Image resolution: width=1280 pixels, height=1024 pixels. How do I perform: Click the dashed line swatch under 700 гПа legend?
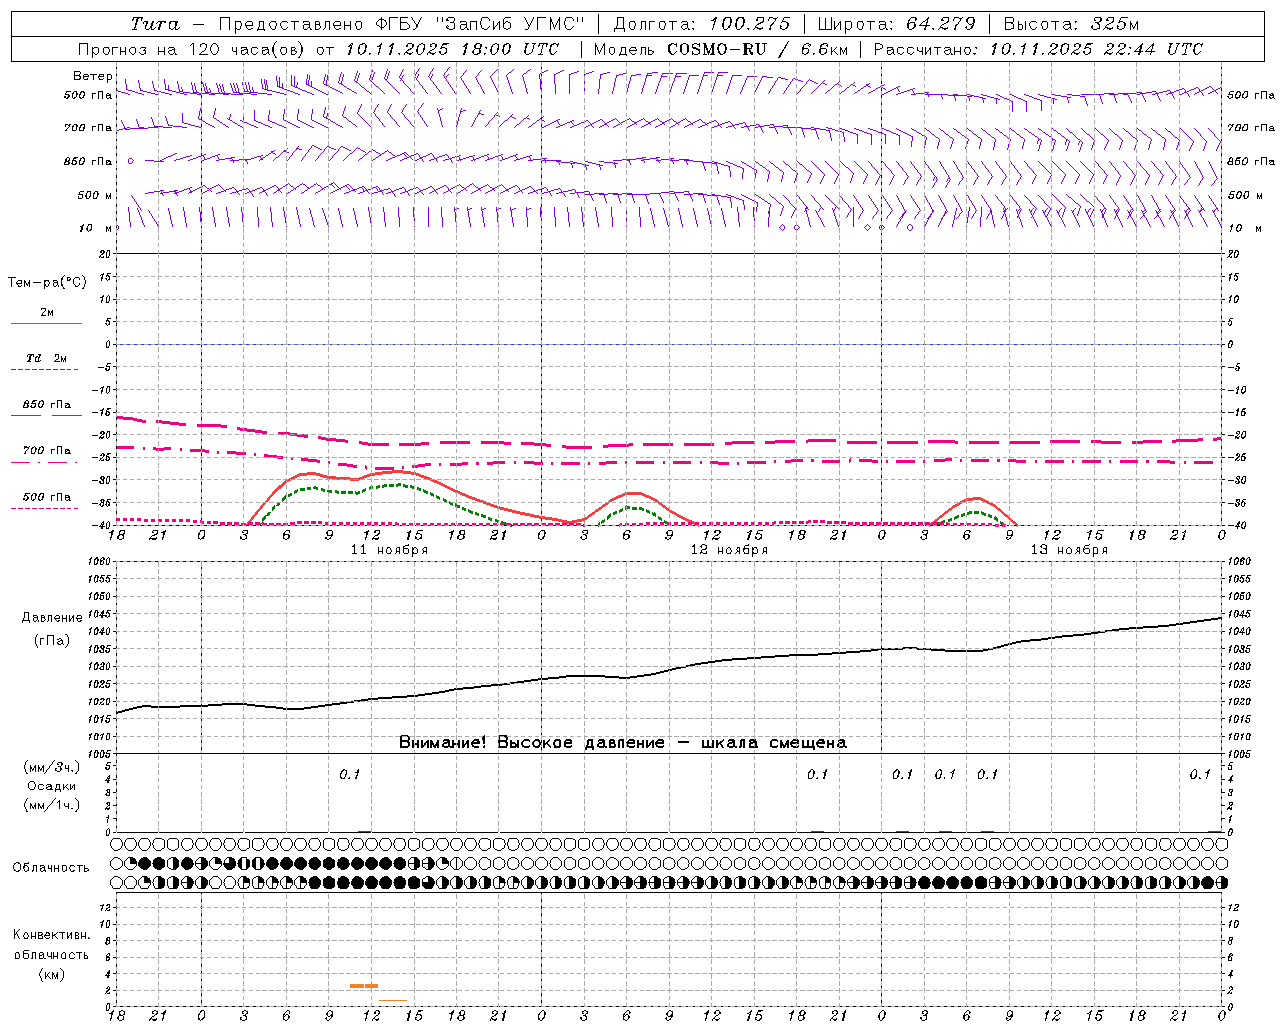click(x=46, y=463)
